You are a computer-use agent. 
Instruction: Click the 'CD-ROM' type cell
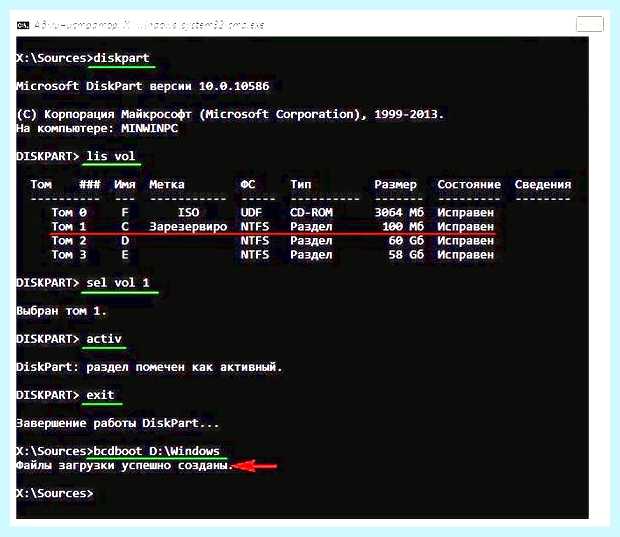[x=311, y=213]
